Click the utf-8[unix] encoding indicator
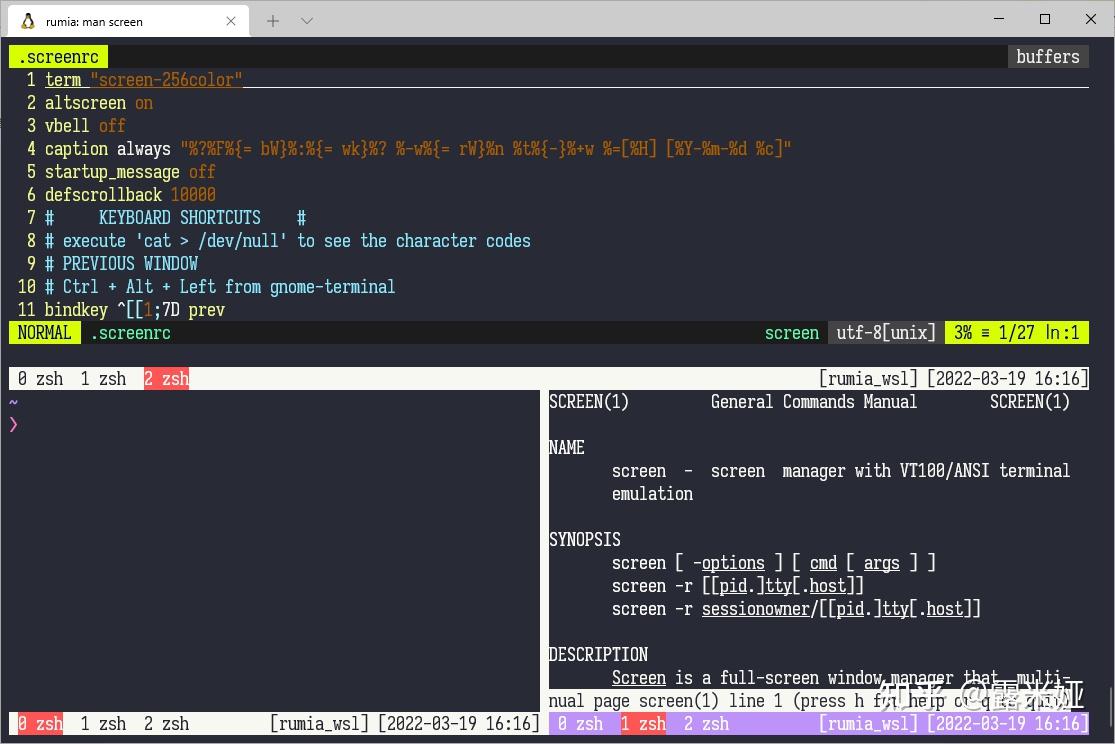Screen dimensions: 1115x744 point(884,332)
